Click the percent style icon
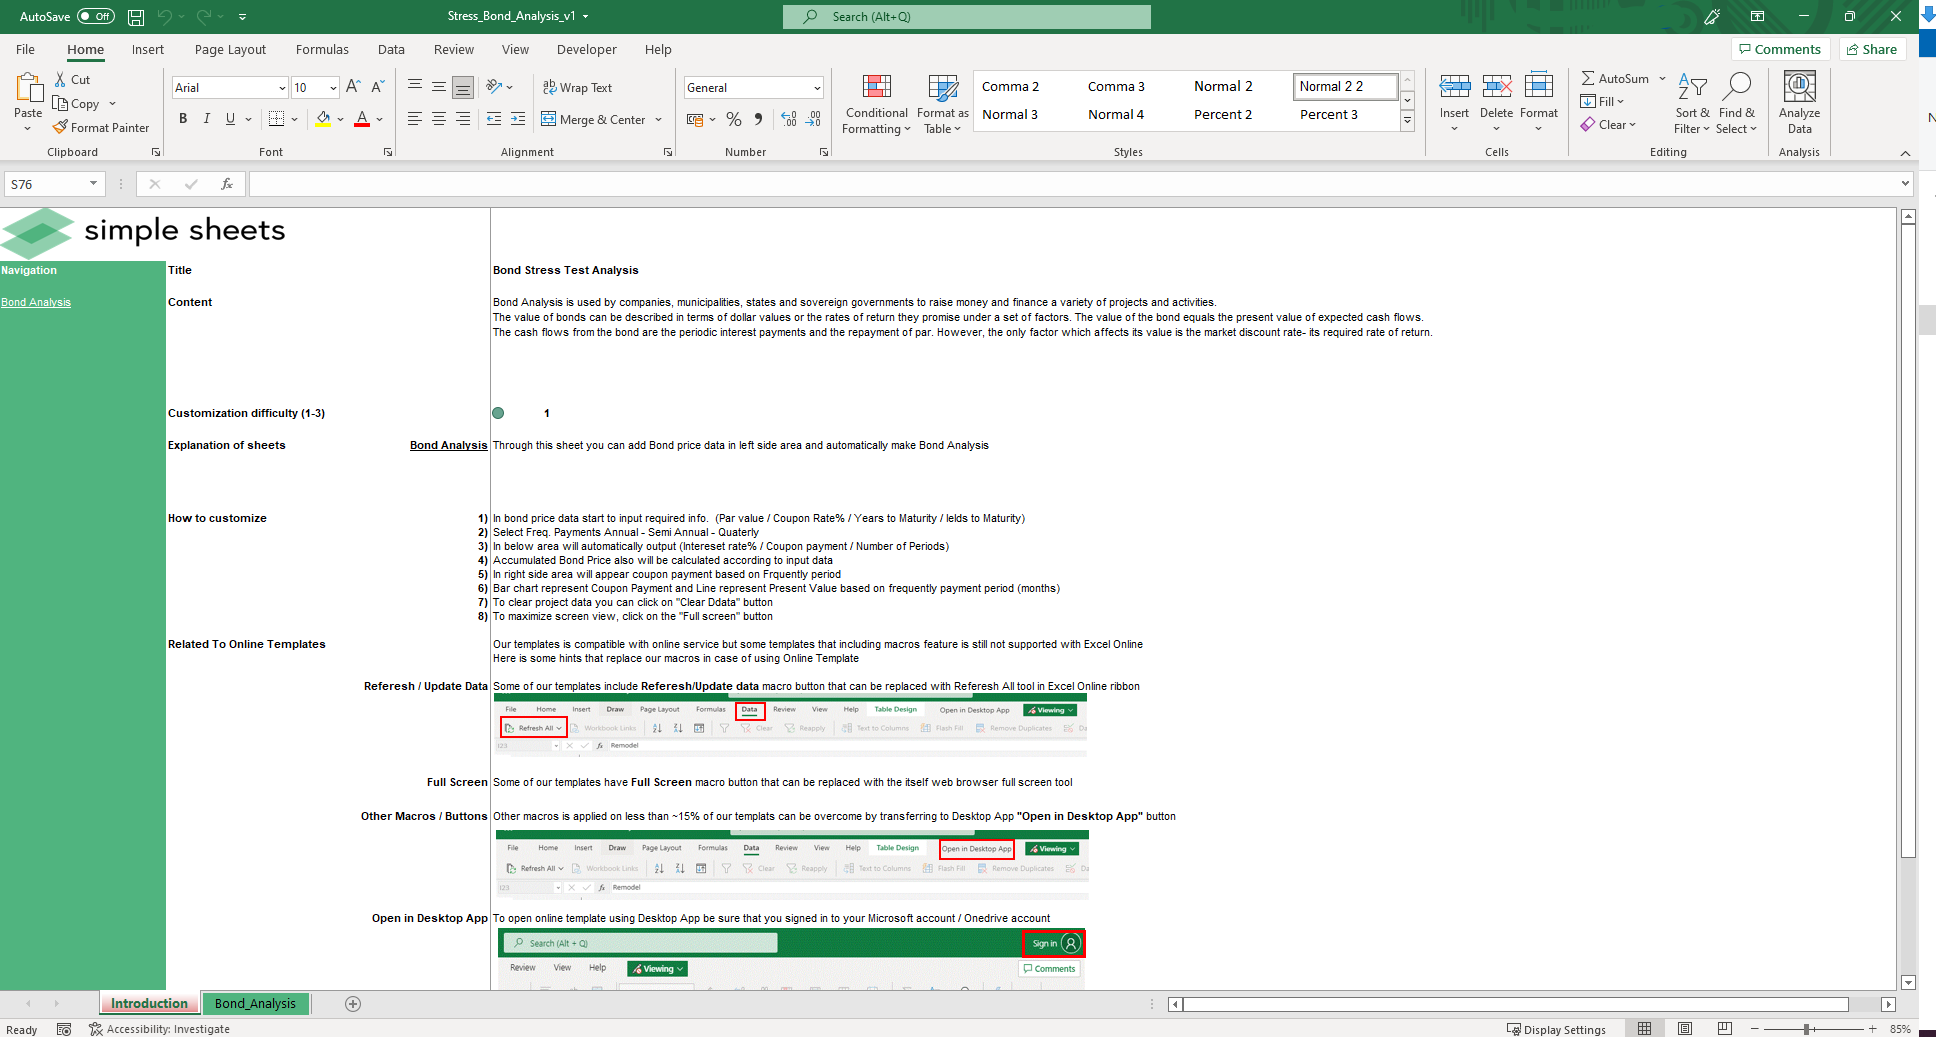This screenshot has width=1936, height=1037. pyautogui.click(x=734, y=119)
